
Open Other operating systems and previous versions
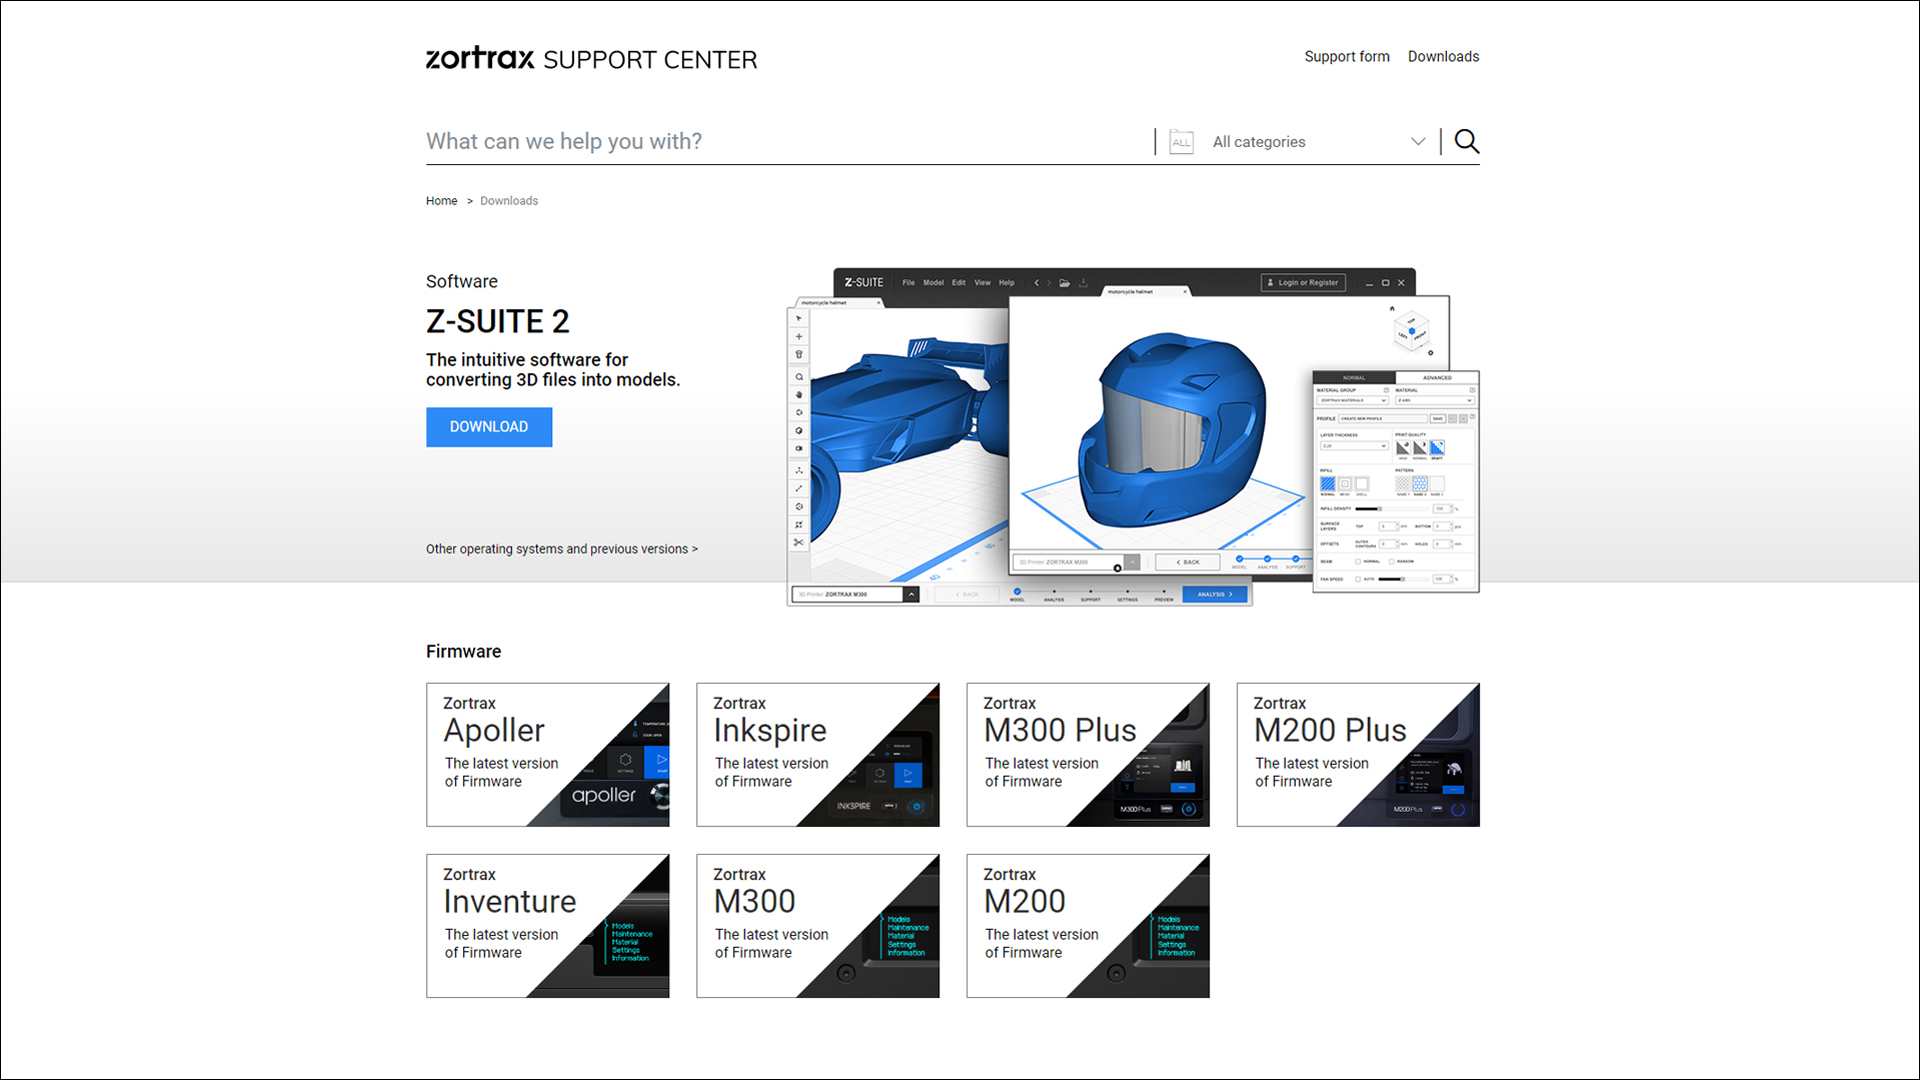point(561,549)
